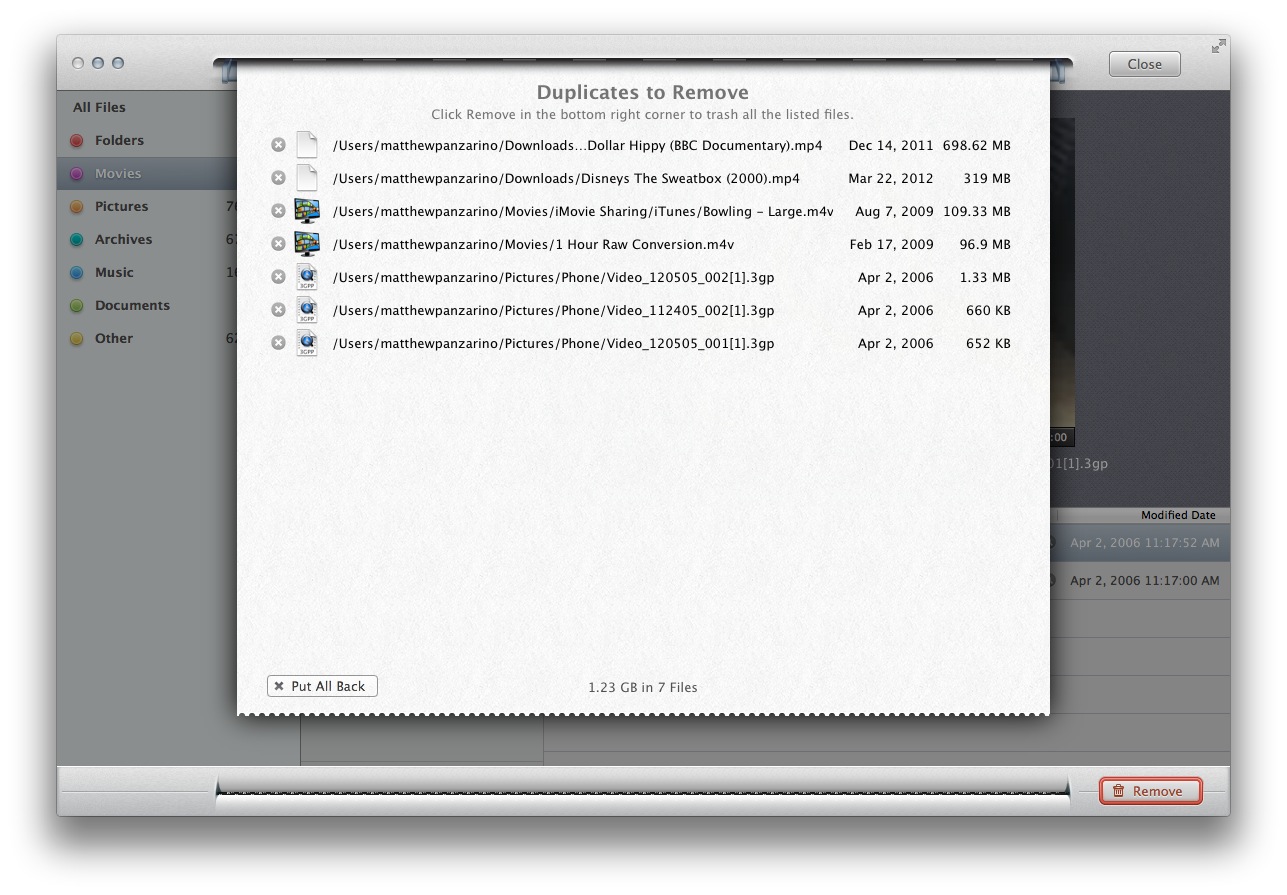
Task: Select the Movies category
Action: (x=118, y=173)
